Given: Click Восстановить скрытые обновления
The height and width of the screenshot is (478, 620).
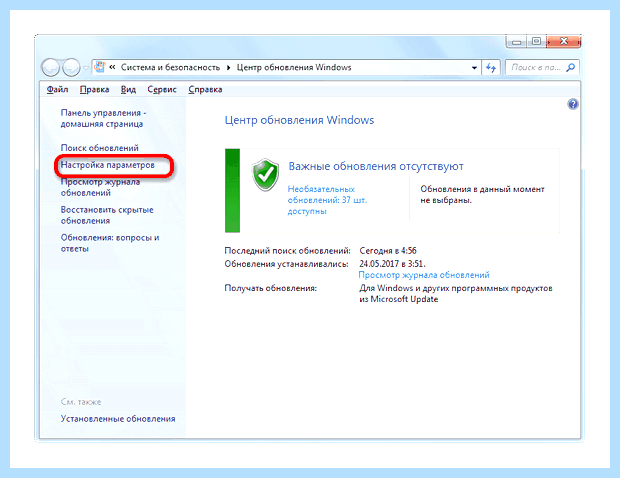Looking at the screenshot, I should click(x=107, y=215).
